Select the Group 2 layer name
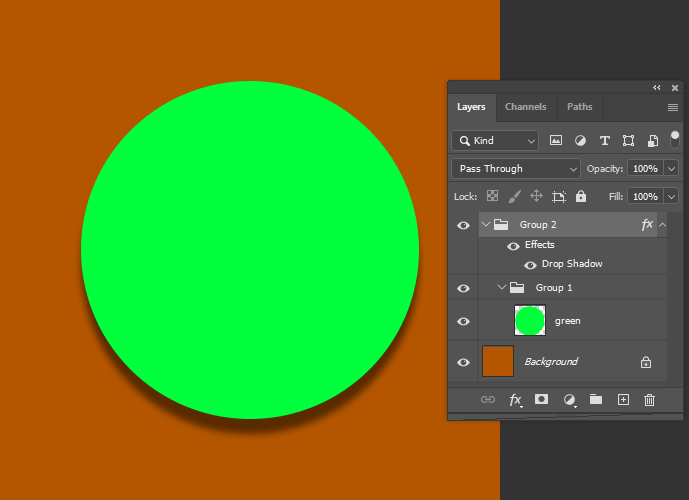 tap(538, 225)
